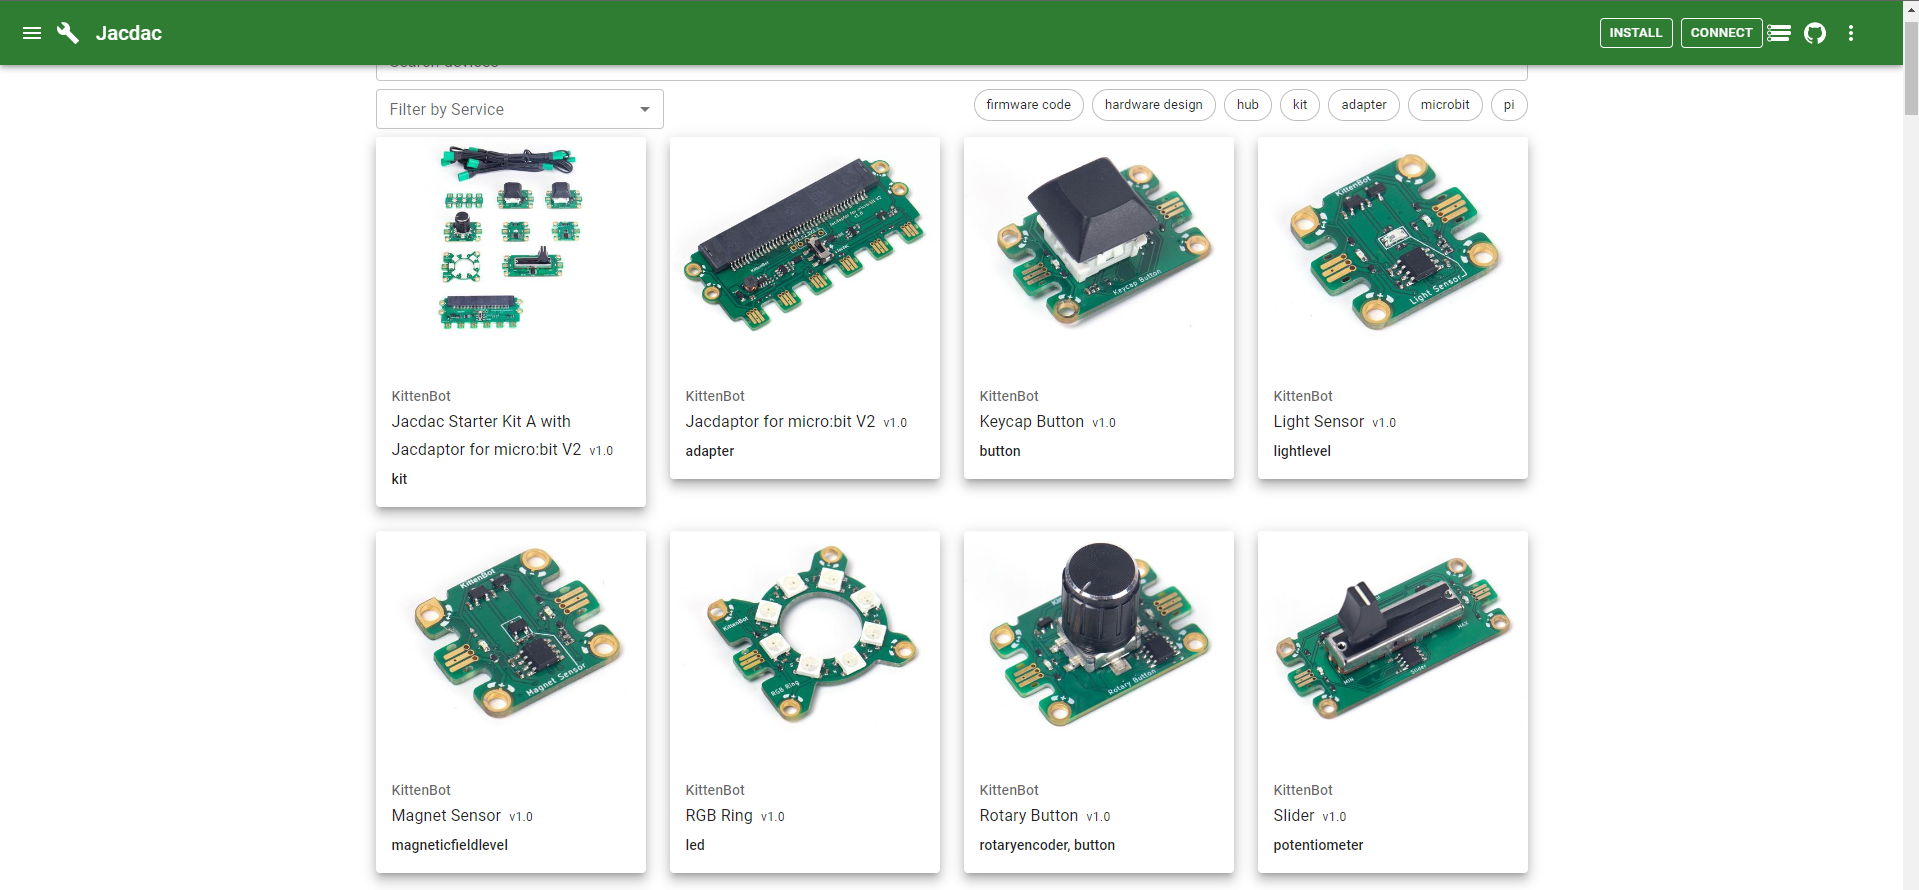Click the 'lightlevel' service label
The width and height of the screenshot is (1919, 890).
(1302, 451)
